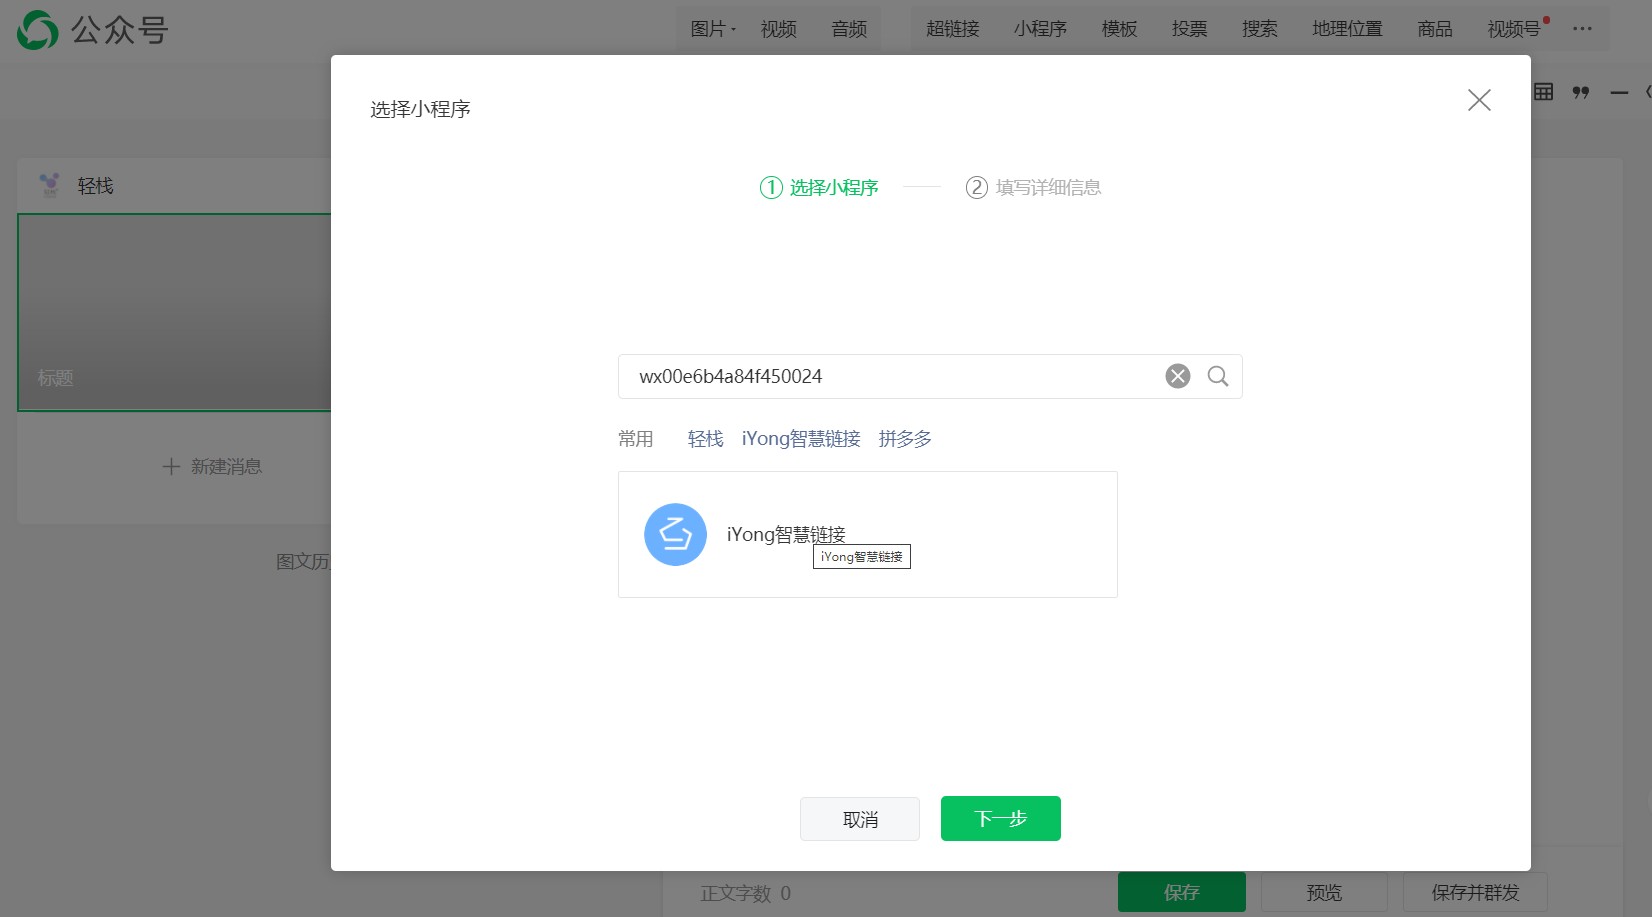Viewport: 1652px width, 917px height.
Task: Select the iYong智慧链接 search result card
Action: [x=868, y=534]
